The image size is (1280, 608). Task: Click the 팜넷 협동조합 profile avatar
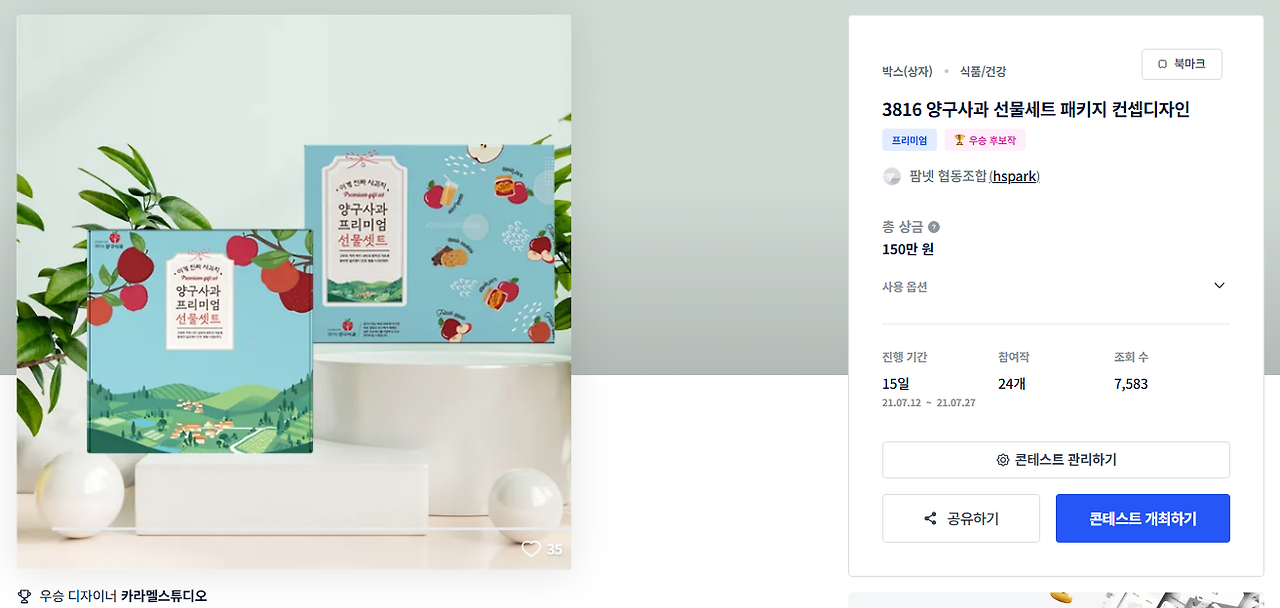click(x=892, y=177)
